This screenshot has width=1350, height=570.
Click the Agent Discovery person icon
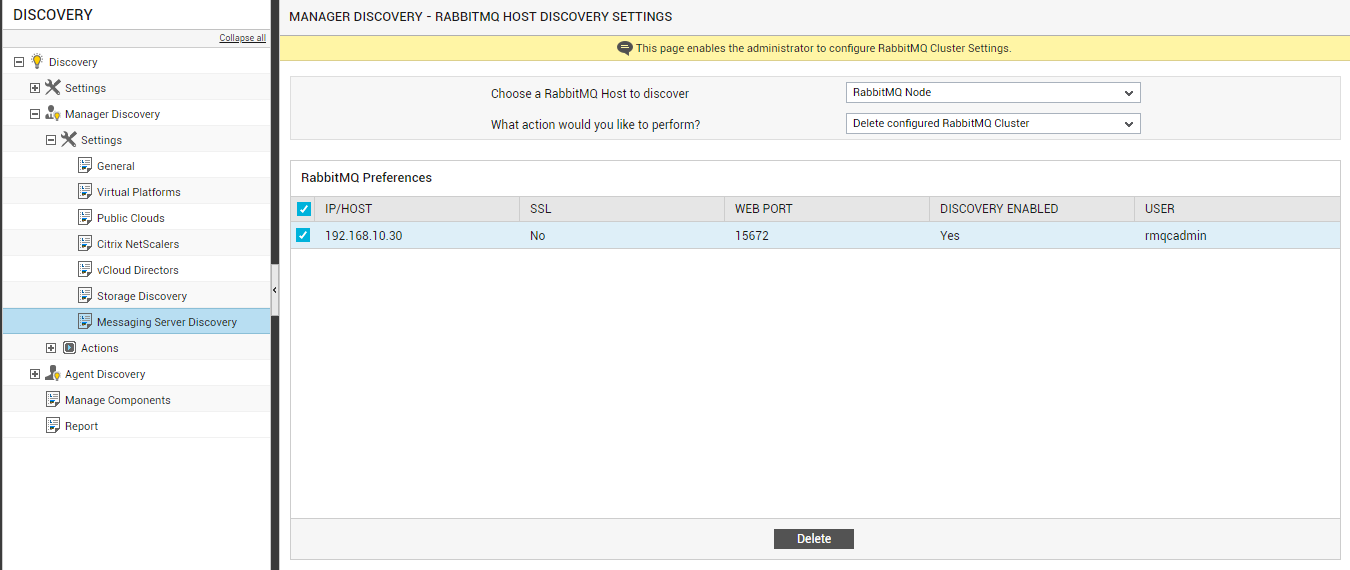tap(53, 373)
